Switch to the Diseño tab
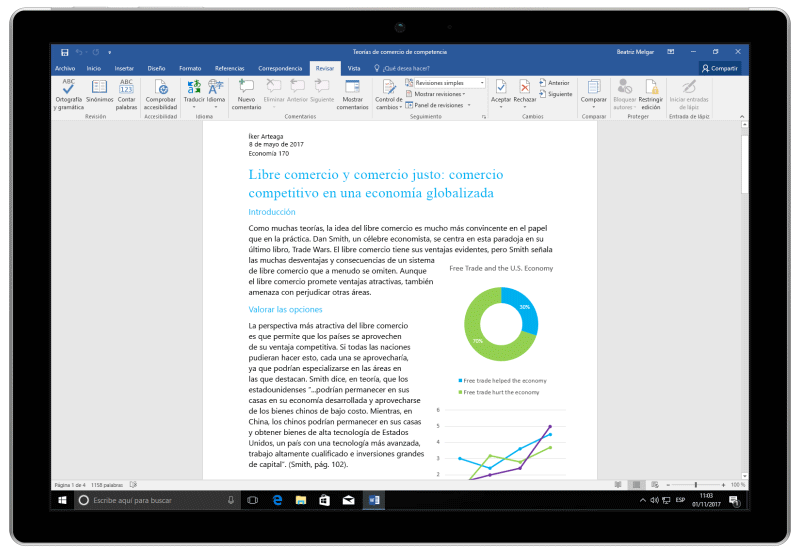The width and height of the screenshot is (800, 554). 157,68
